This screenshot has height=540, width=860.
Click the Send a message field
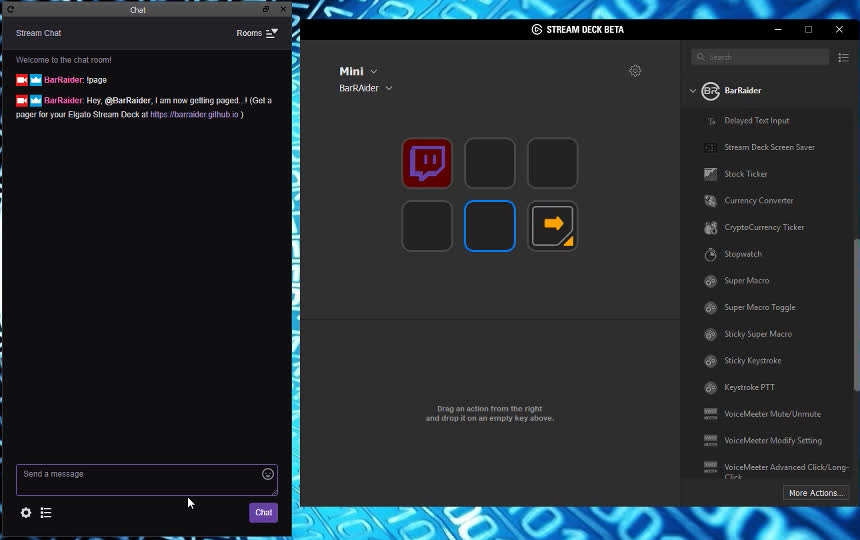pos(146,480)
